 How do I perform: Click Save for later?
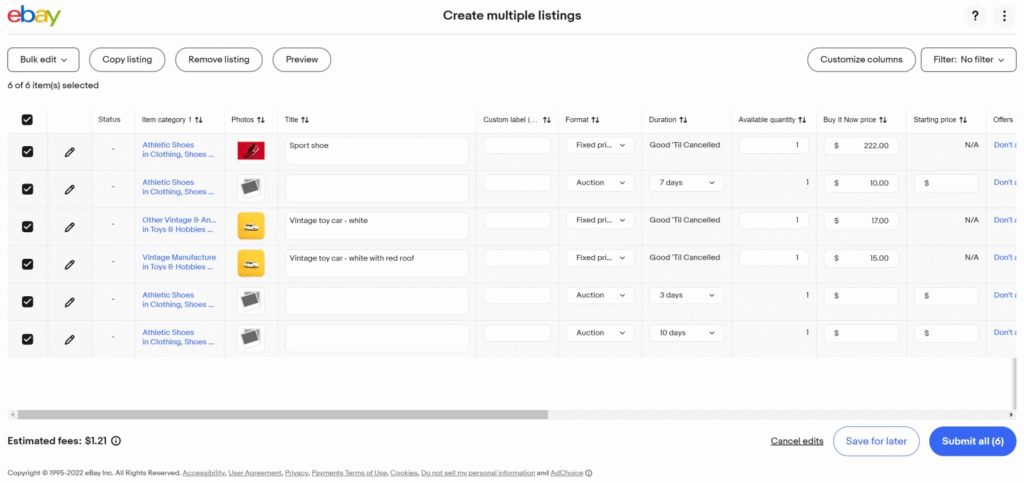(876, 441)
